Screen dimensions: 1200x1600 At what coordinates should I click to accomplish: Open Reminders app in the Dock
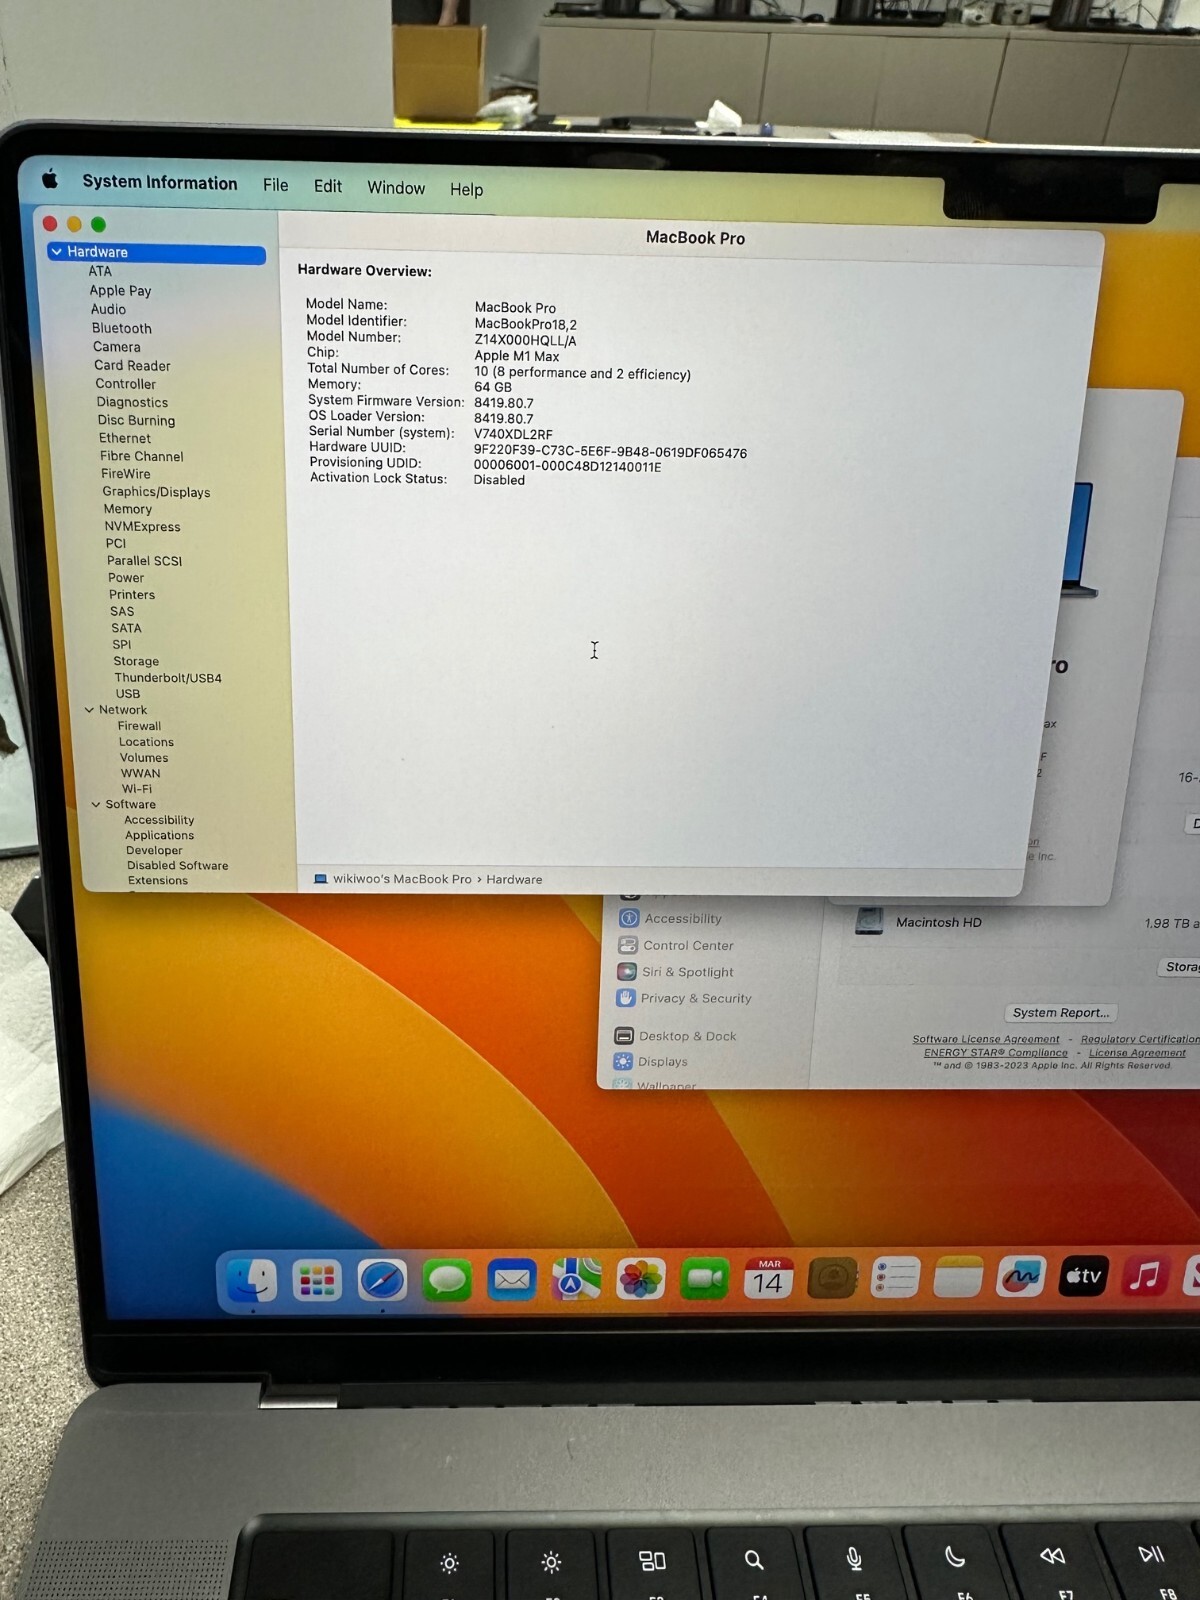[x=896, y=1277]
